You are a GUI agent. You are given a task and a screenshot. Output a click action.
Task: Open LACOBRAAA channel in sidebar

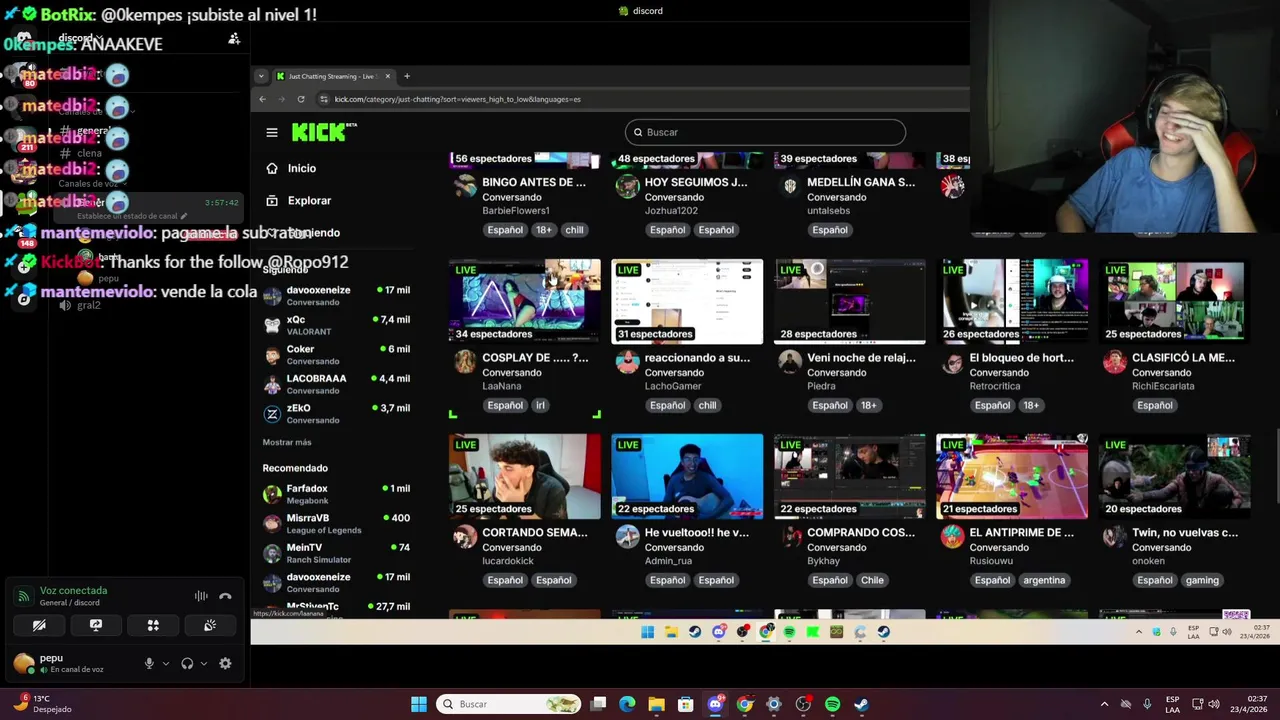336,384
